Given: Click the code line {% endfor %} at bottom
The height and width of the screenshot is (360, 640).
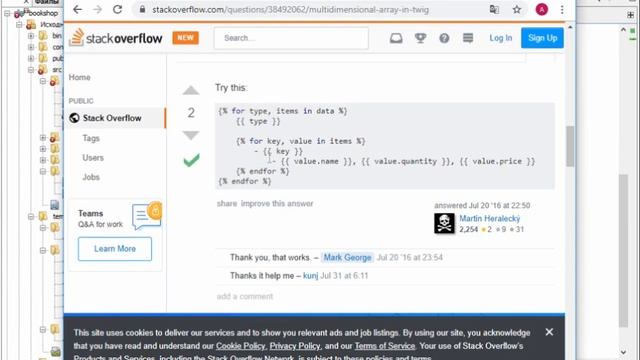Looking at the screenshot, I should (x=245, y=181).
